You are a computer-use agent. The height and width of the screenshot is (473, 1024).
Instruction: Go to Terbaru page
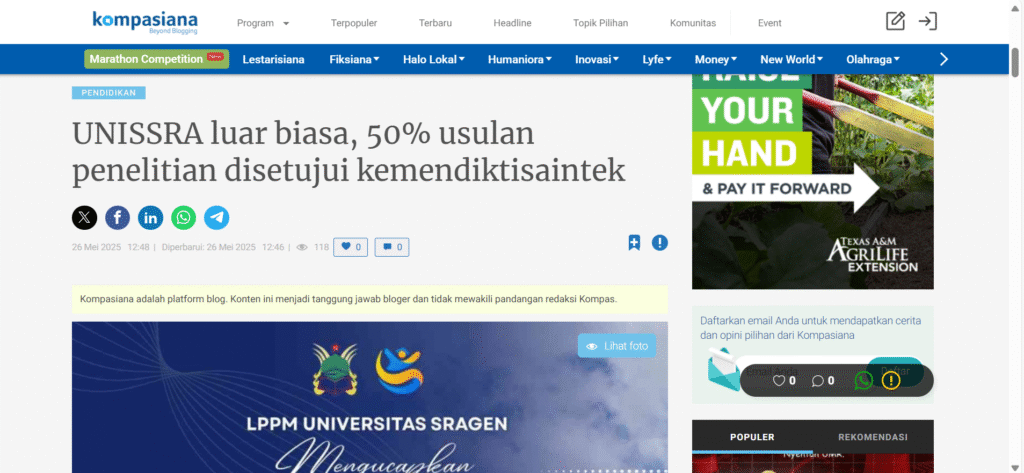pos(435,23)
